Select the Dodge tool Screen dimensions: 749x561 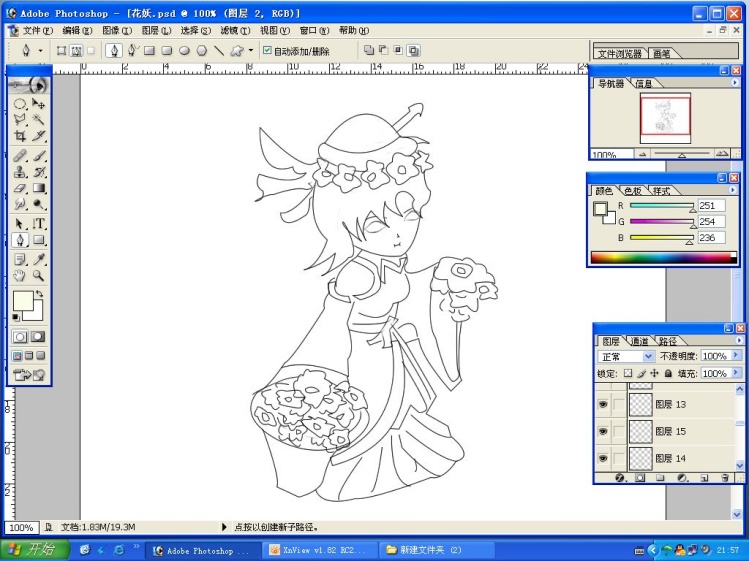point(39,205)
